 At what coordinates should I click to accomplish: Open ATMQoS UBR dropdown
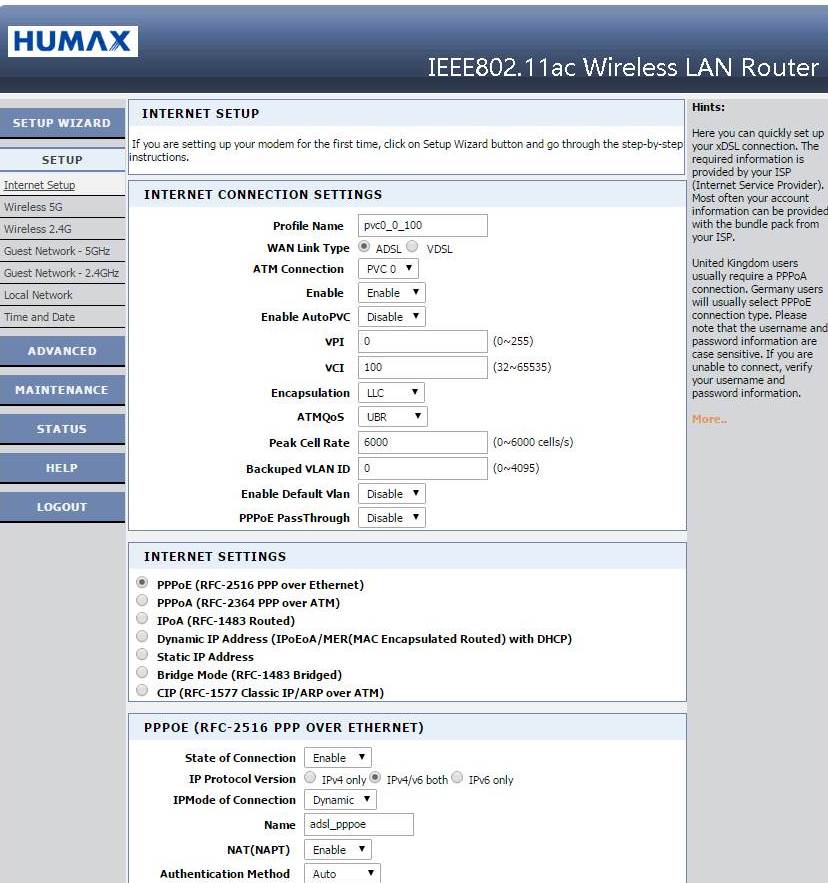pyautogui.click(x=393, y=417)
